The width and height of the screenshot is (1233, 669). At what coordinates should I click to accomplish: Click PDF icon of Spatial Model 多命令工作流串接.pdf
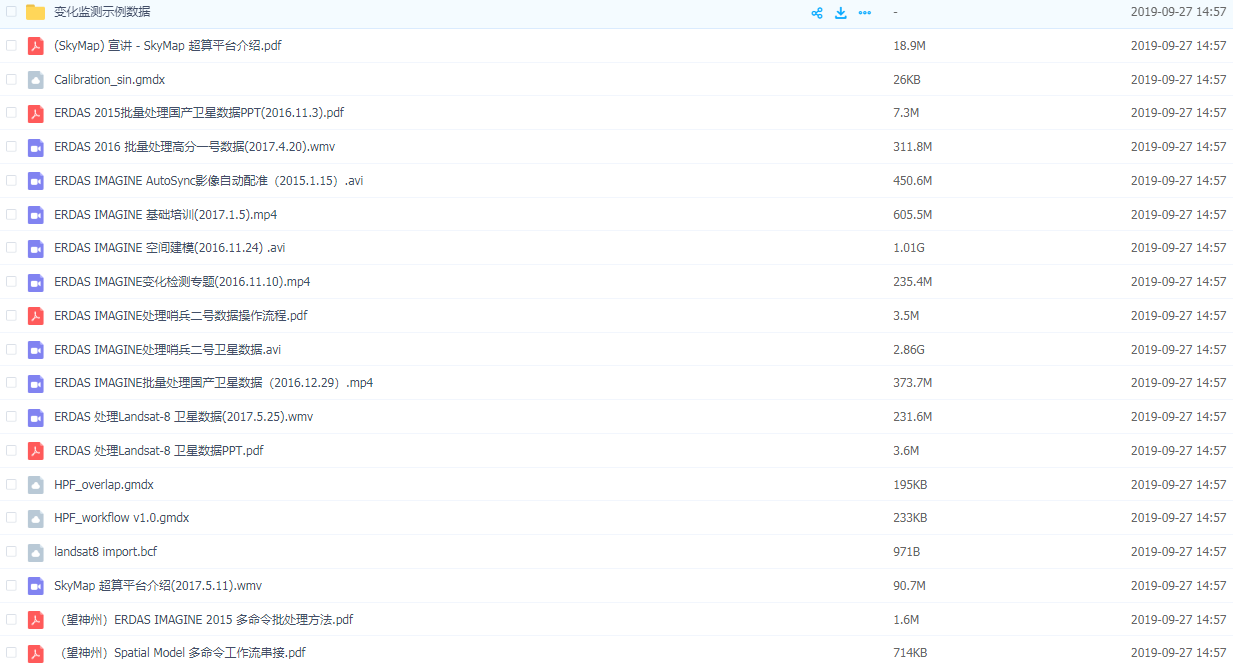coord(36,653)
